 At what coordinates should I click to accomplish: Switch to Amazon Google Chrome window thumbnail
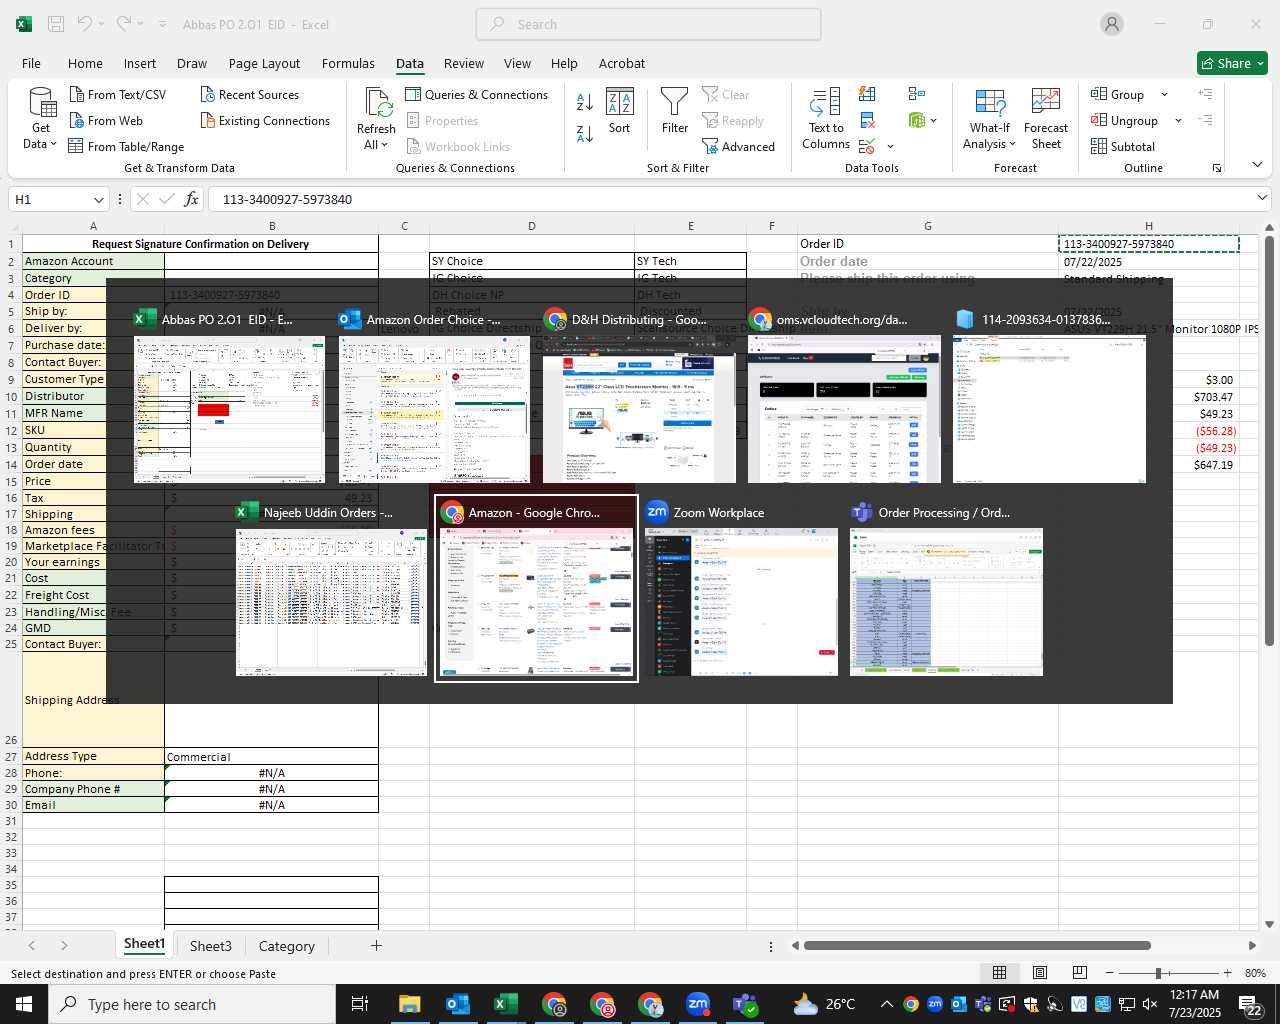(x=536, y=589)
